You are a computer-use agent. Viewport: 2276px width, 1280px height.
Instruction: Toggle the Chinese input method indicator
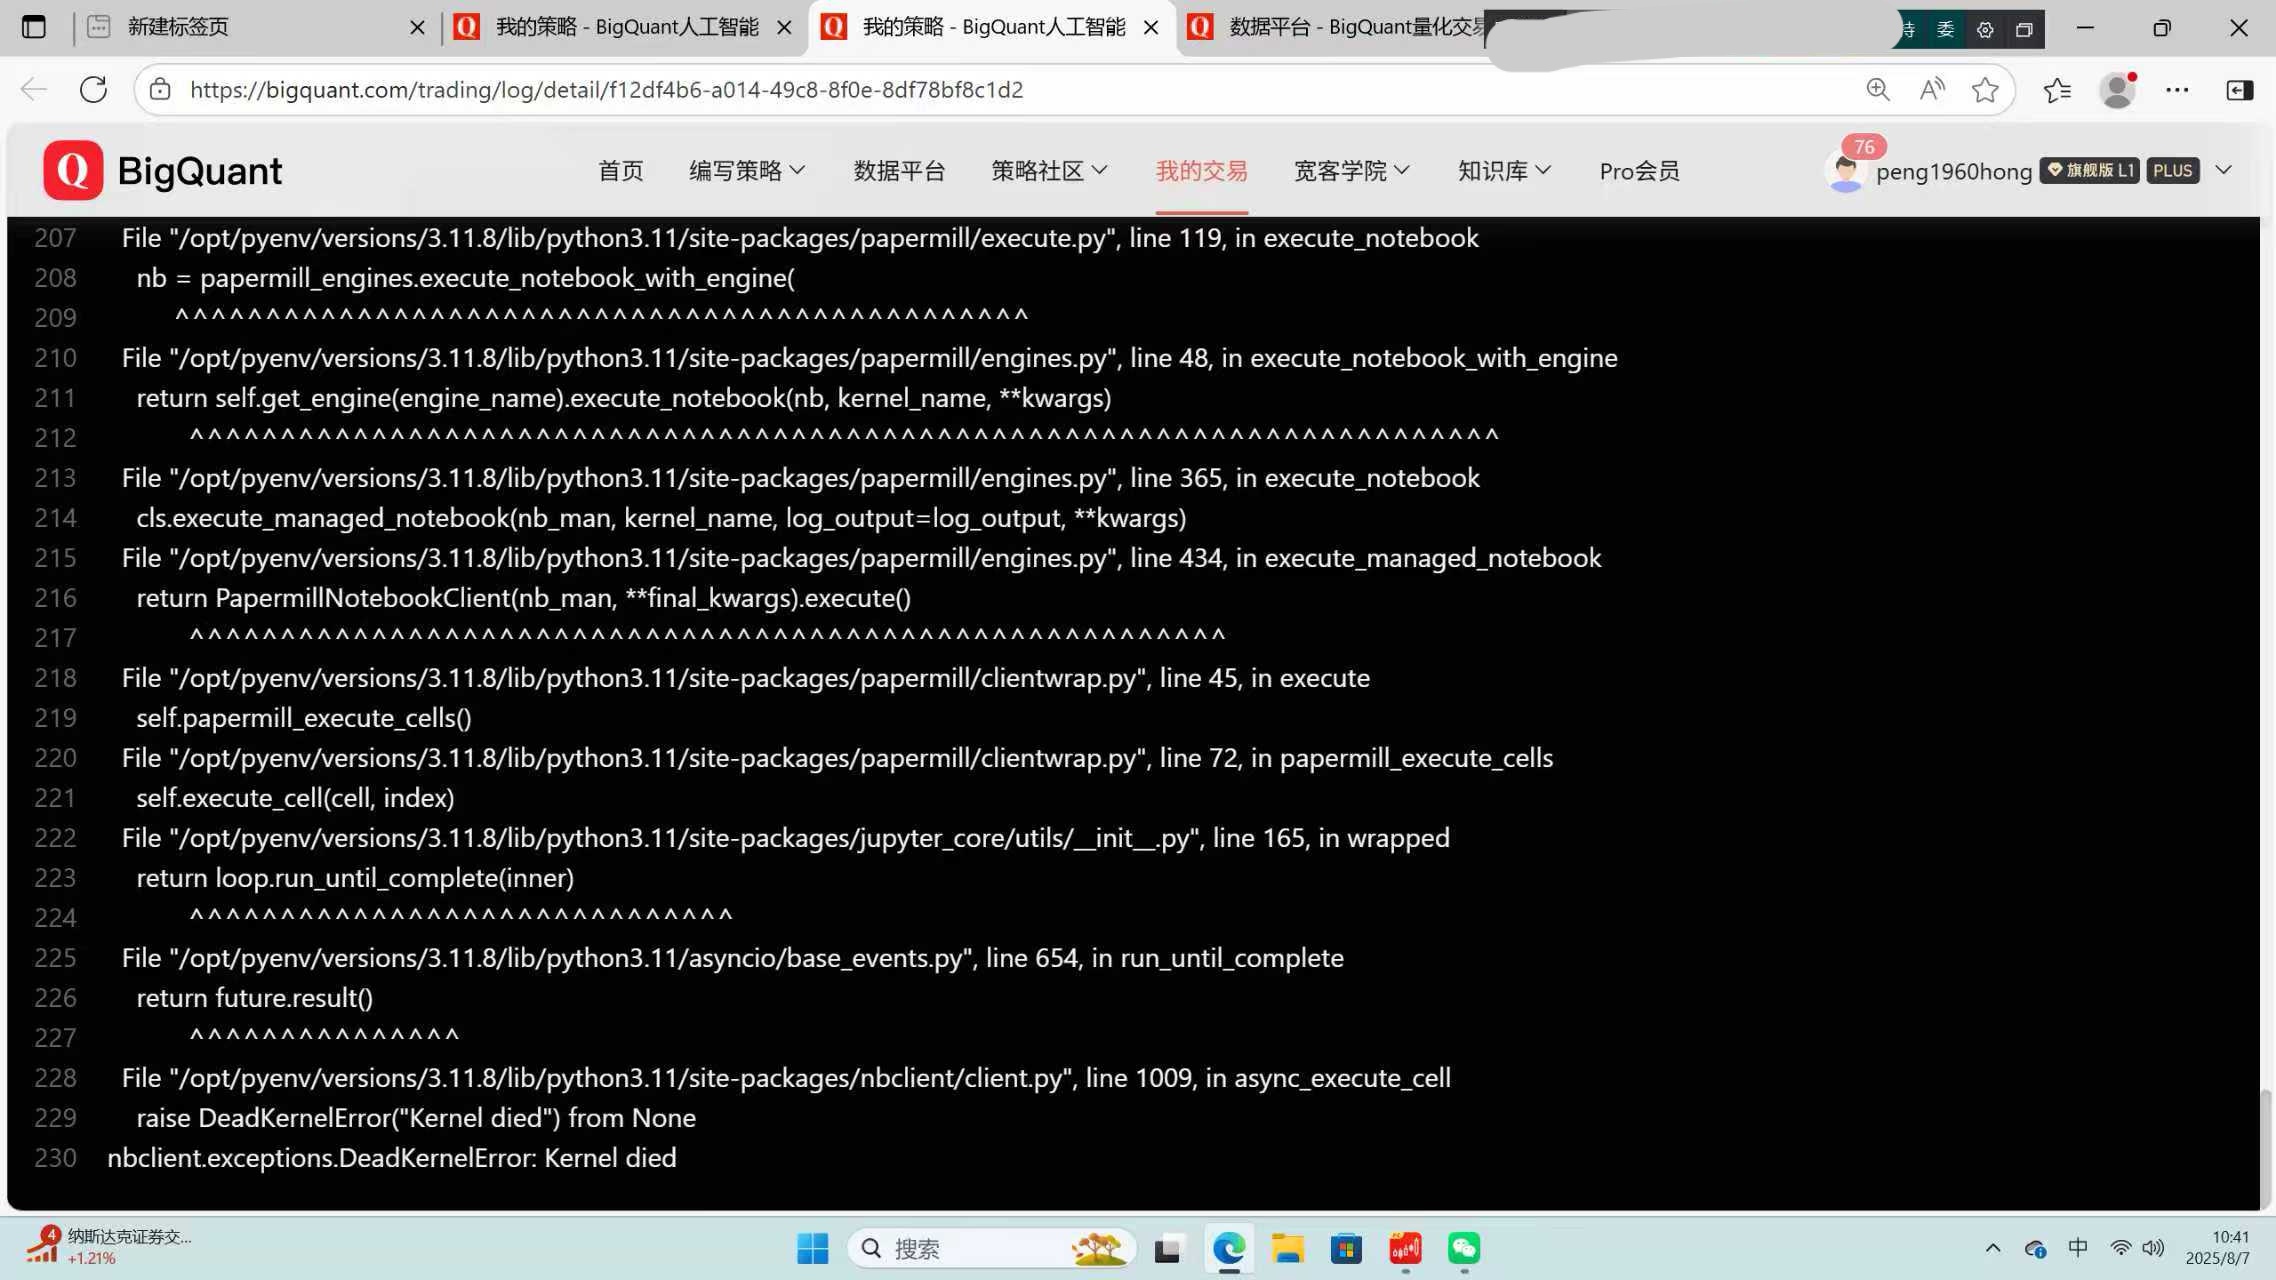pos(2077,1247)
